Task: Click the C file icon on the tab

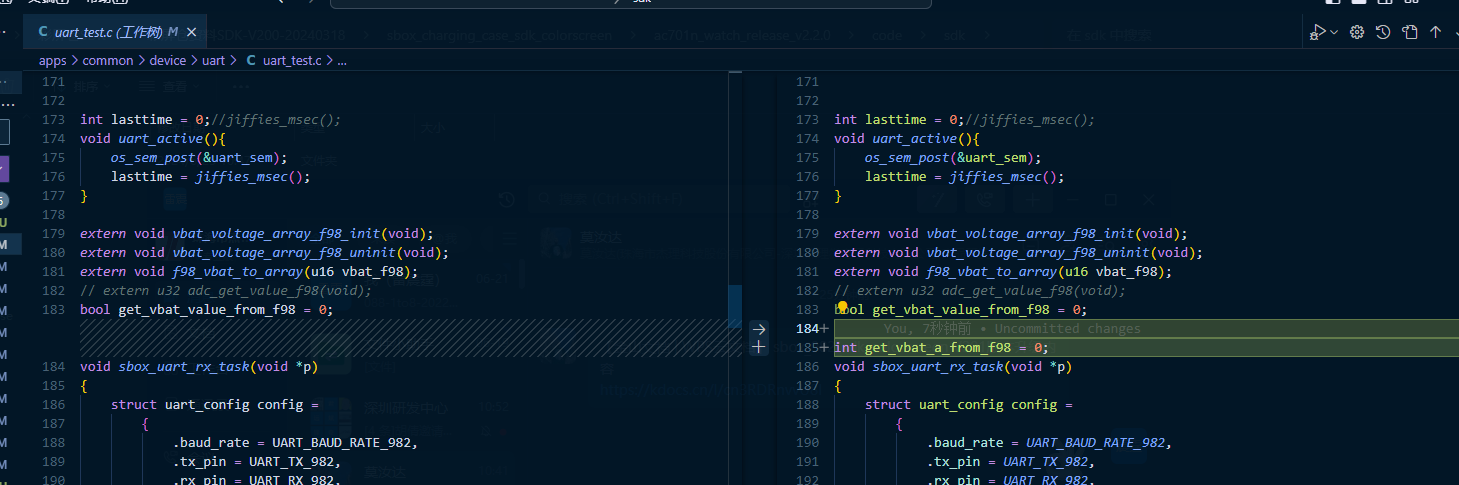Action: [x=43, y=32]
